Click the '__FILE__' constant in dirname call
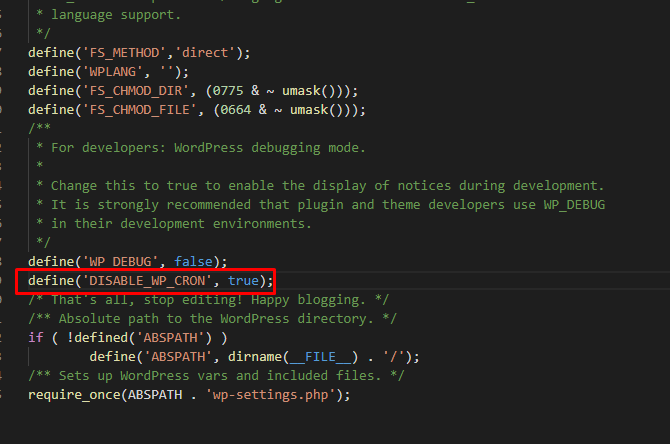 [323, 357]
